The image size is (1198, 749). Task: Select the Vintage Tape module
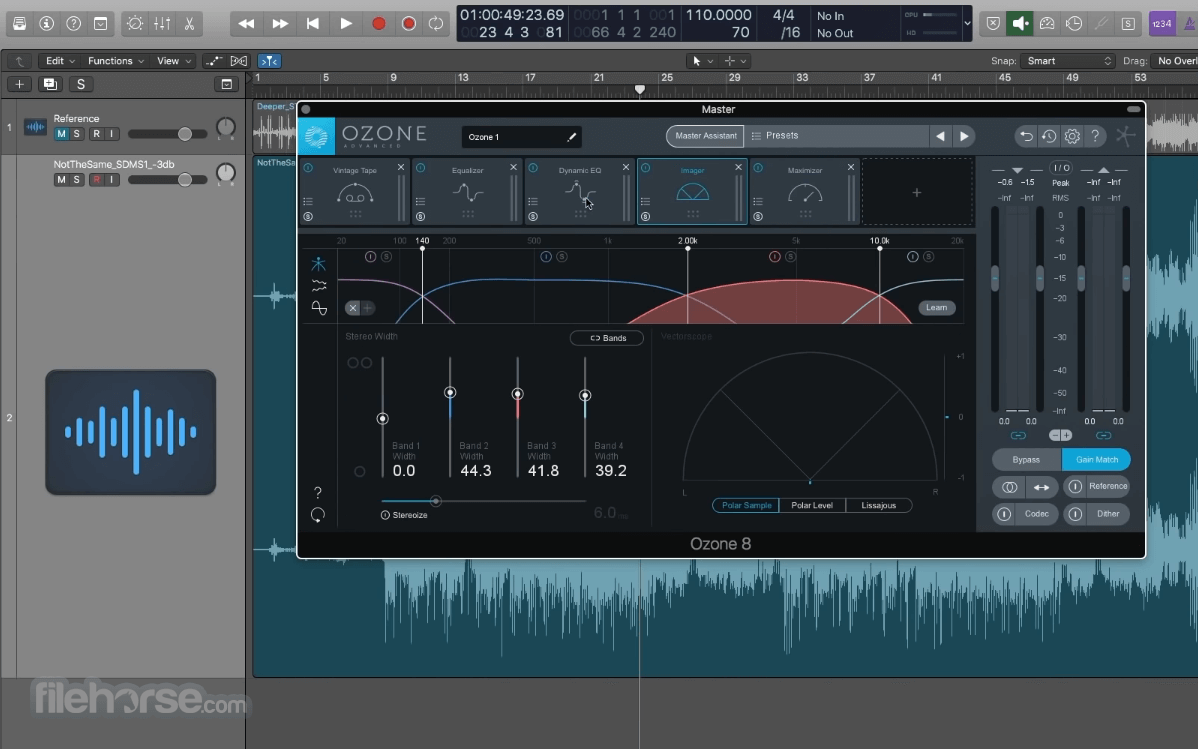click(x=355, y=191)
